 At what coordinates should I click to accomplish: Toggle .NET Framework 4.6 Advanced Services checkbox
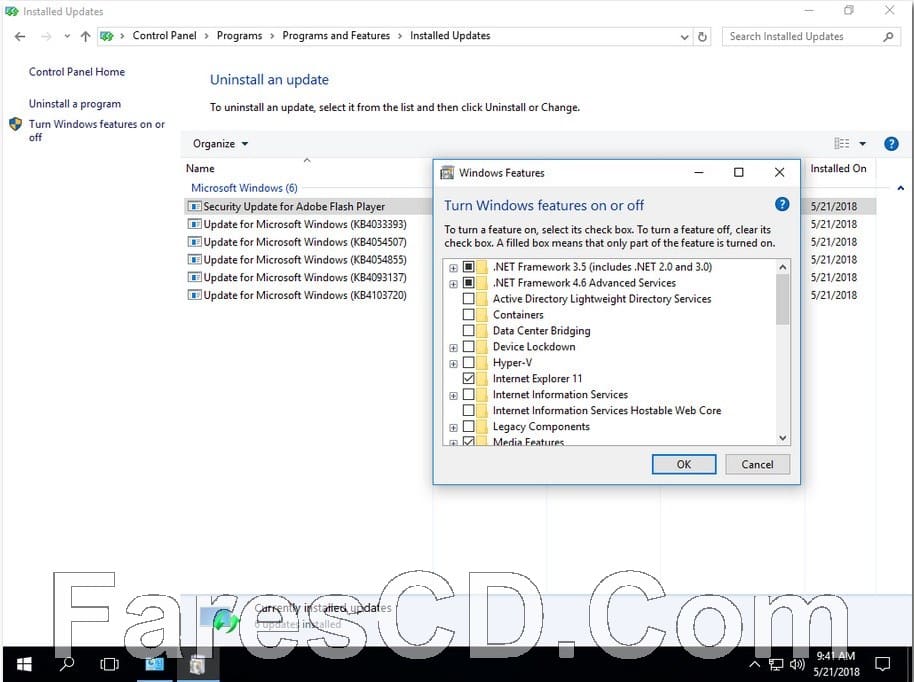469,283
